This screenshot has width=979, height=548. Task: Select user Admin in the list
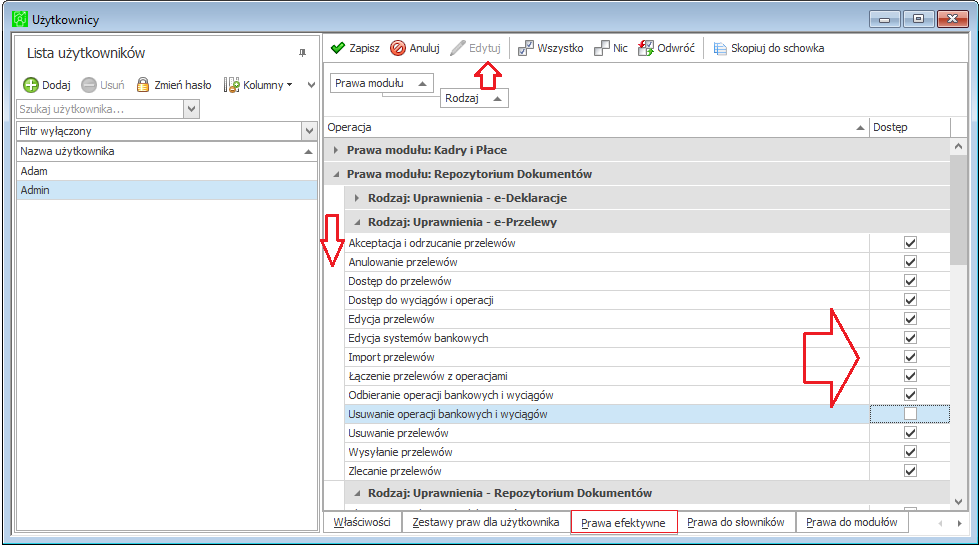pos(167,190)
